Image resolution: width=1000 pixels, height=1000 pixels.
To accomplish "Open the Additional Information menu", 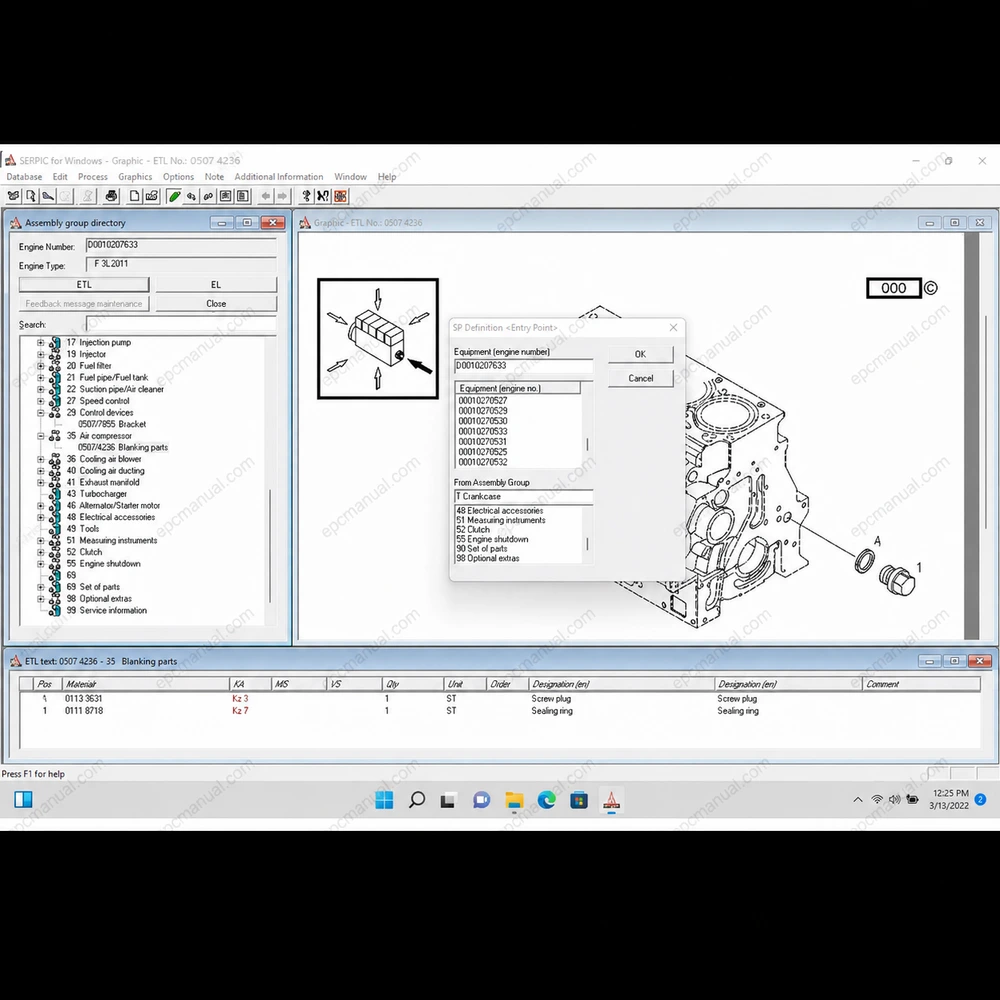I will [x=279, y=177].
